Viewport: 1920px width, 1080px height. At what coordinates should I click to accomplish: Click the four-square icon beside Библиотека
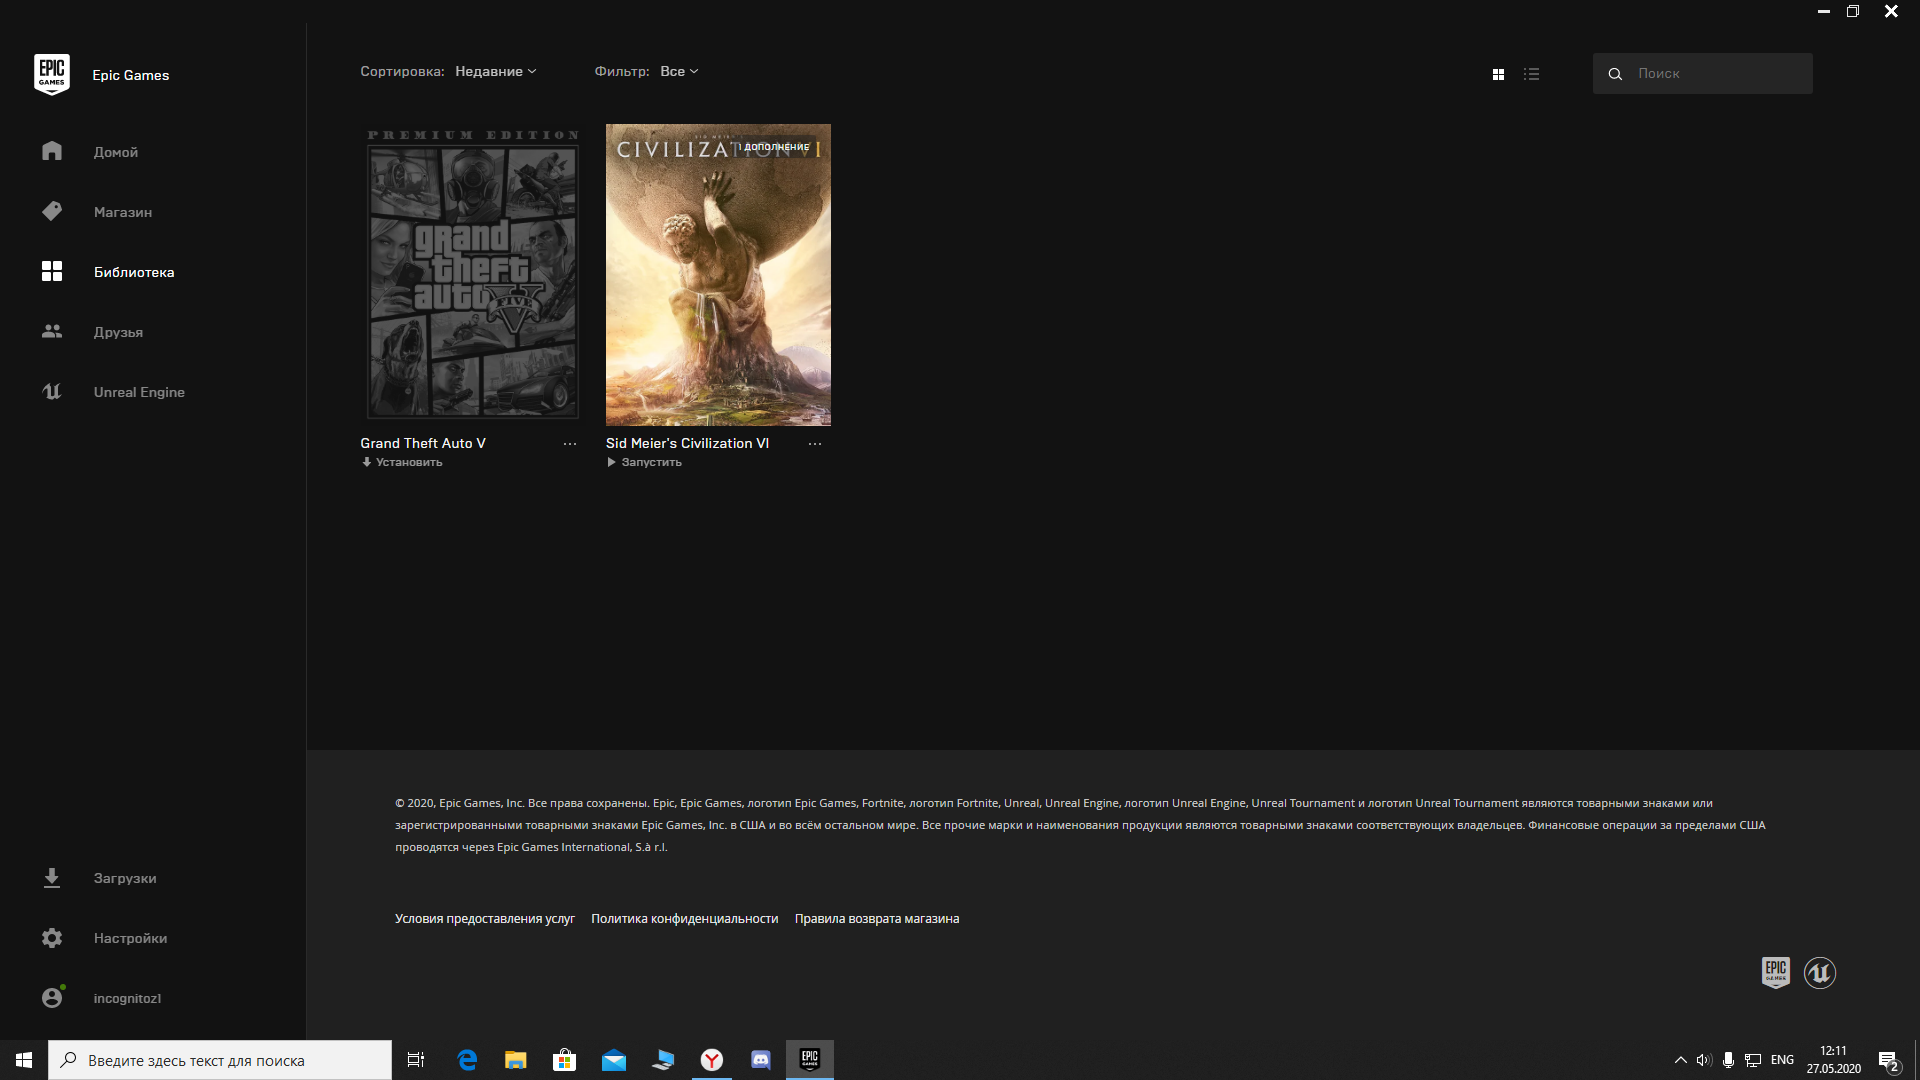[x=52, y=271]
